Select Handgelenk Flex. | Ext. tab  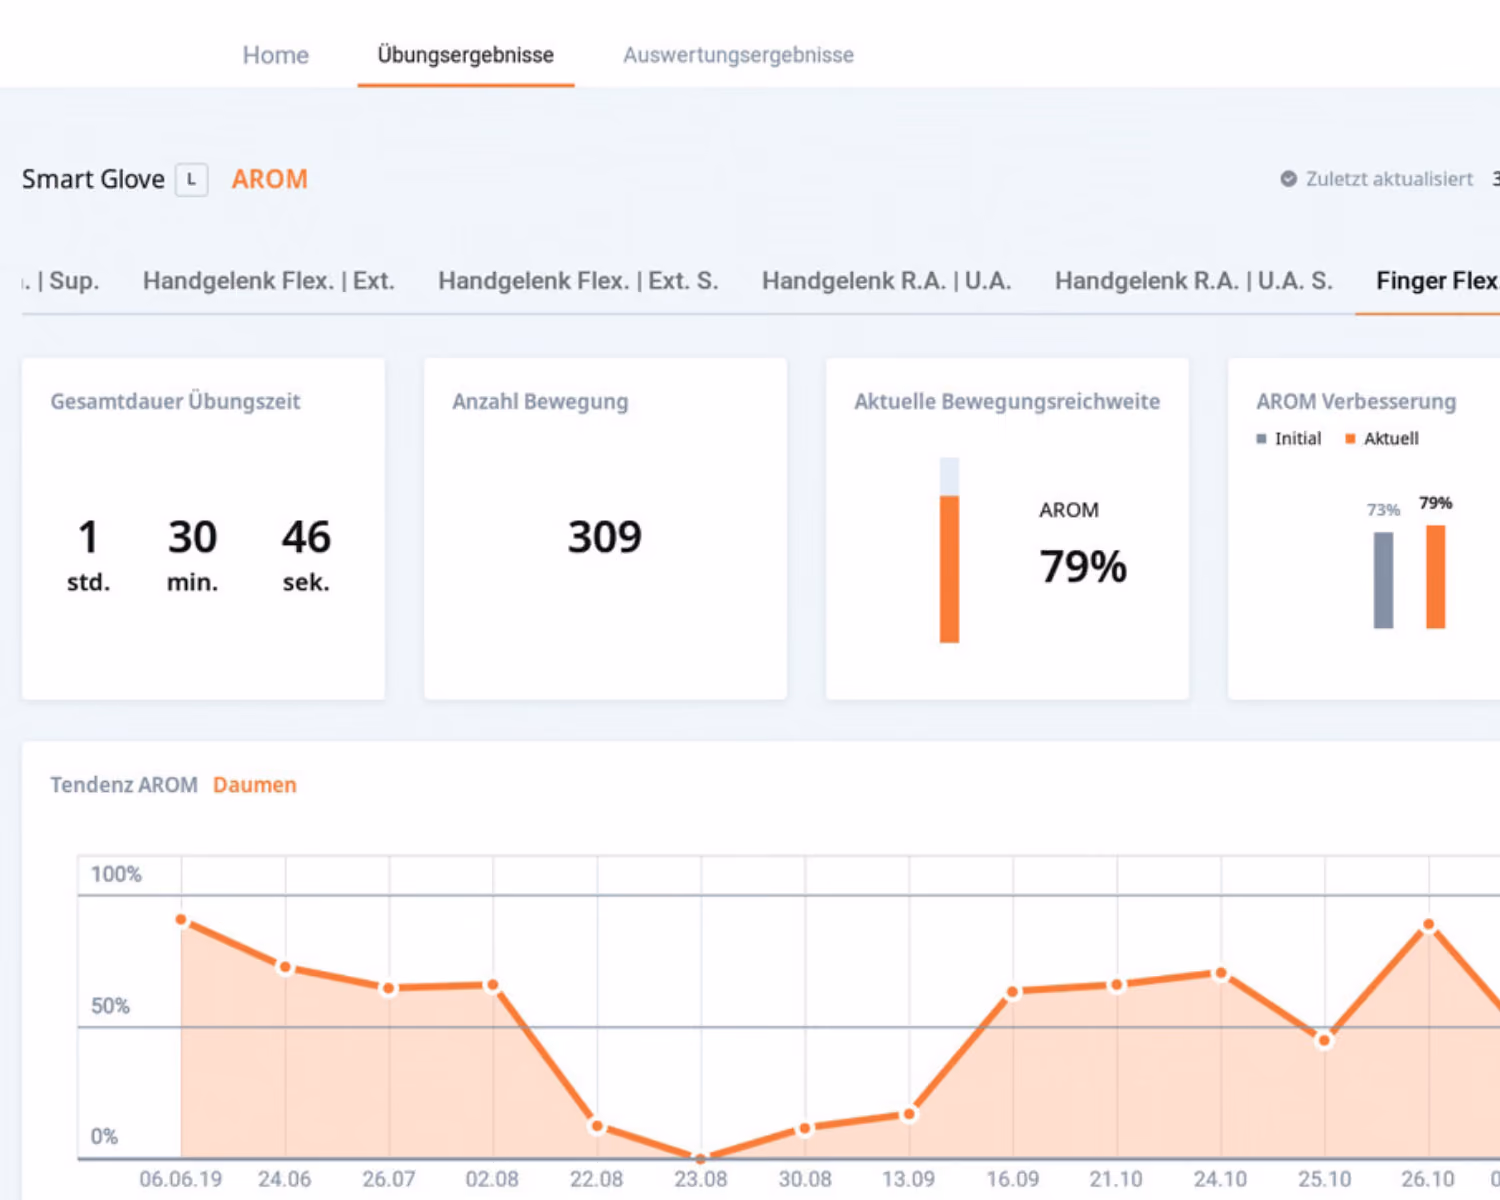pos(268,281)
